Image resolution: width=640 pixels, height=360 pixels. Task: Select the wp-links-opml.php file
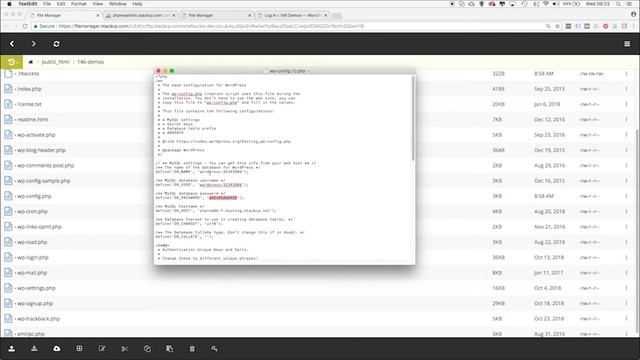(x=39, y=227)
